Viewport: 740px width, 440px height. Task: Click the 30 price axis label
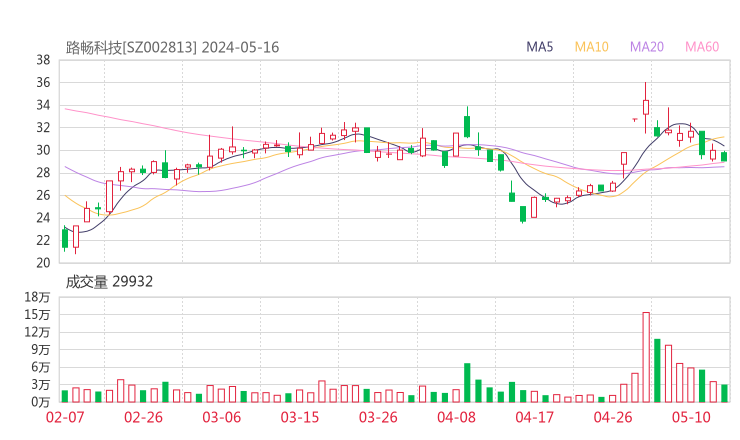[x=43, y=150]
